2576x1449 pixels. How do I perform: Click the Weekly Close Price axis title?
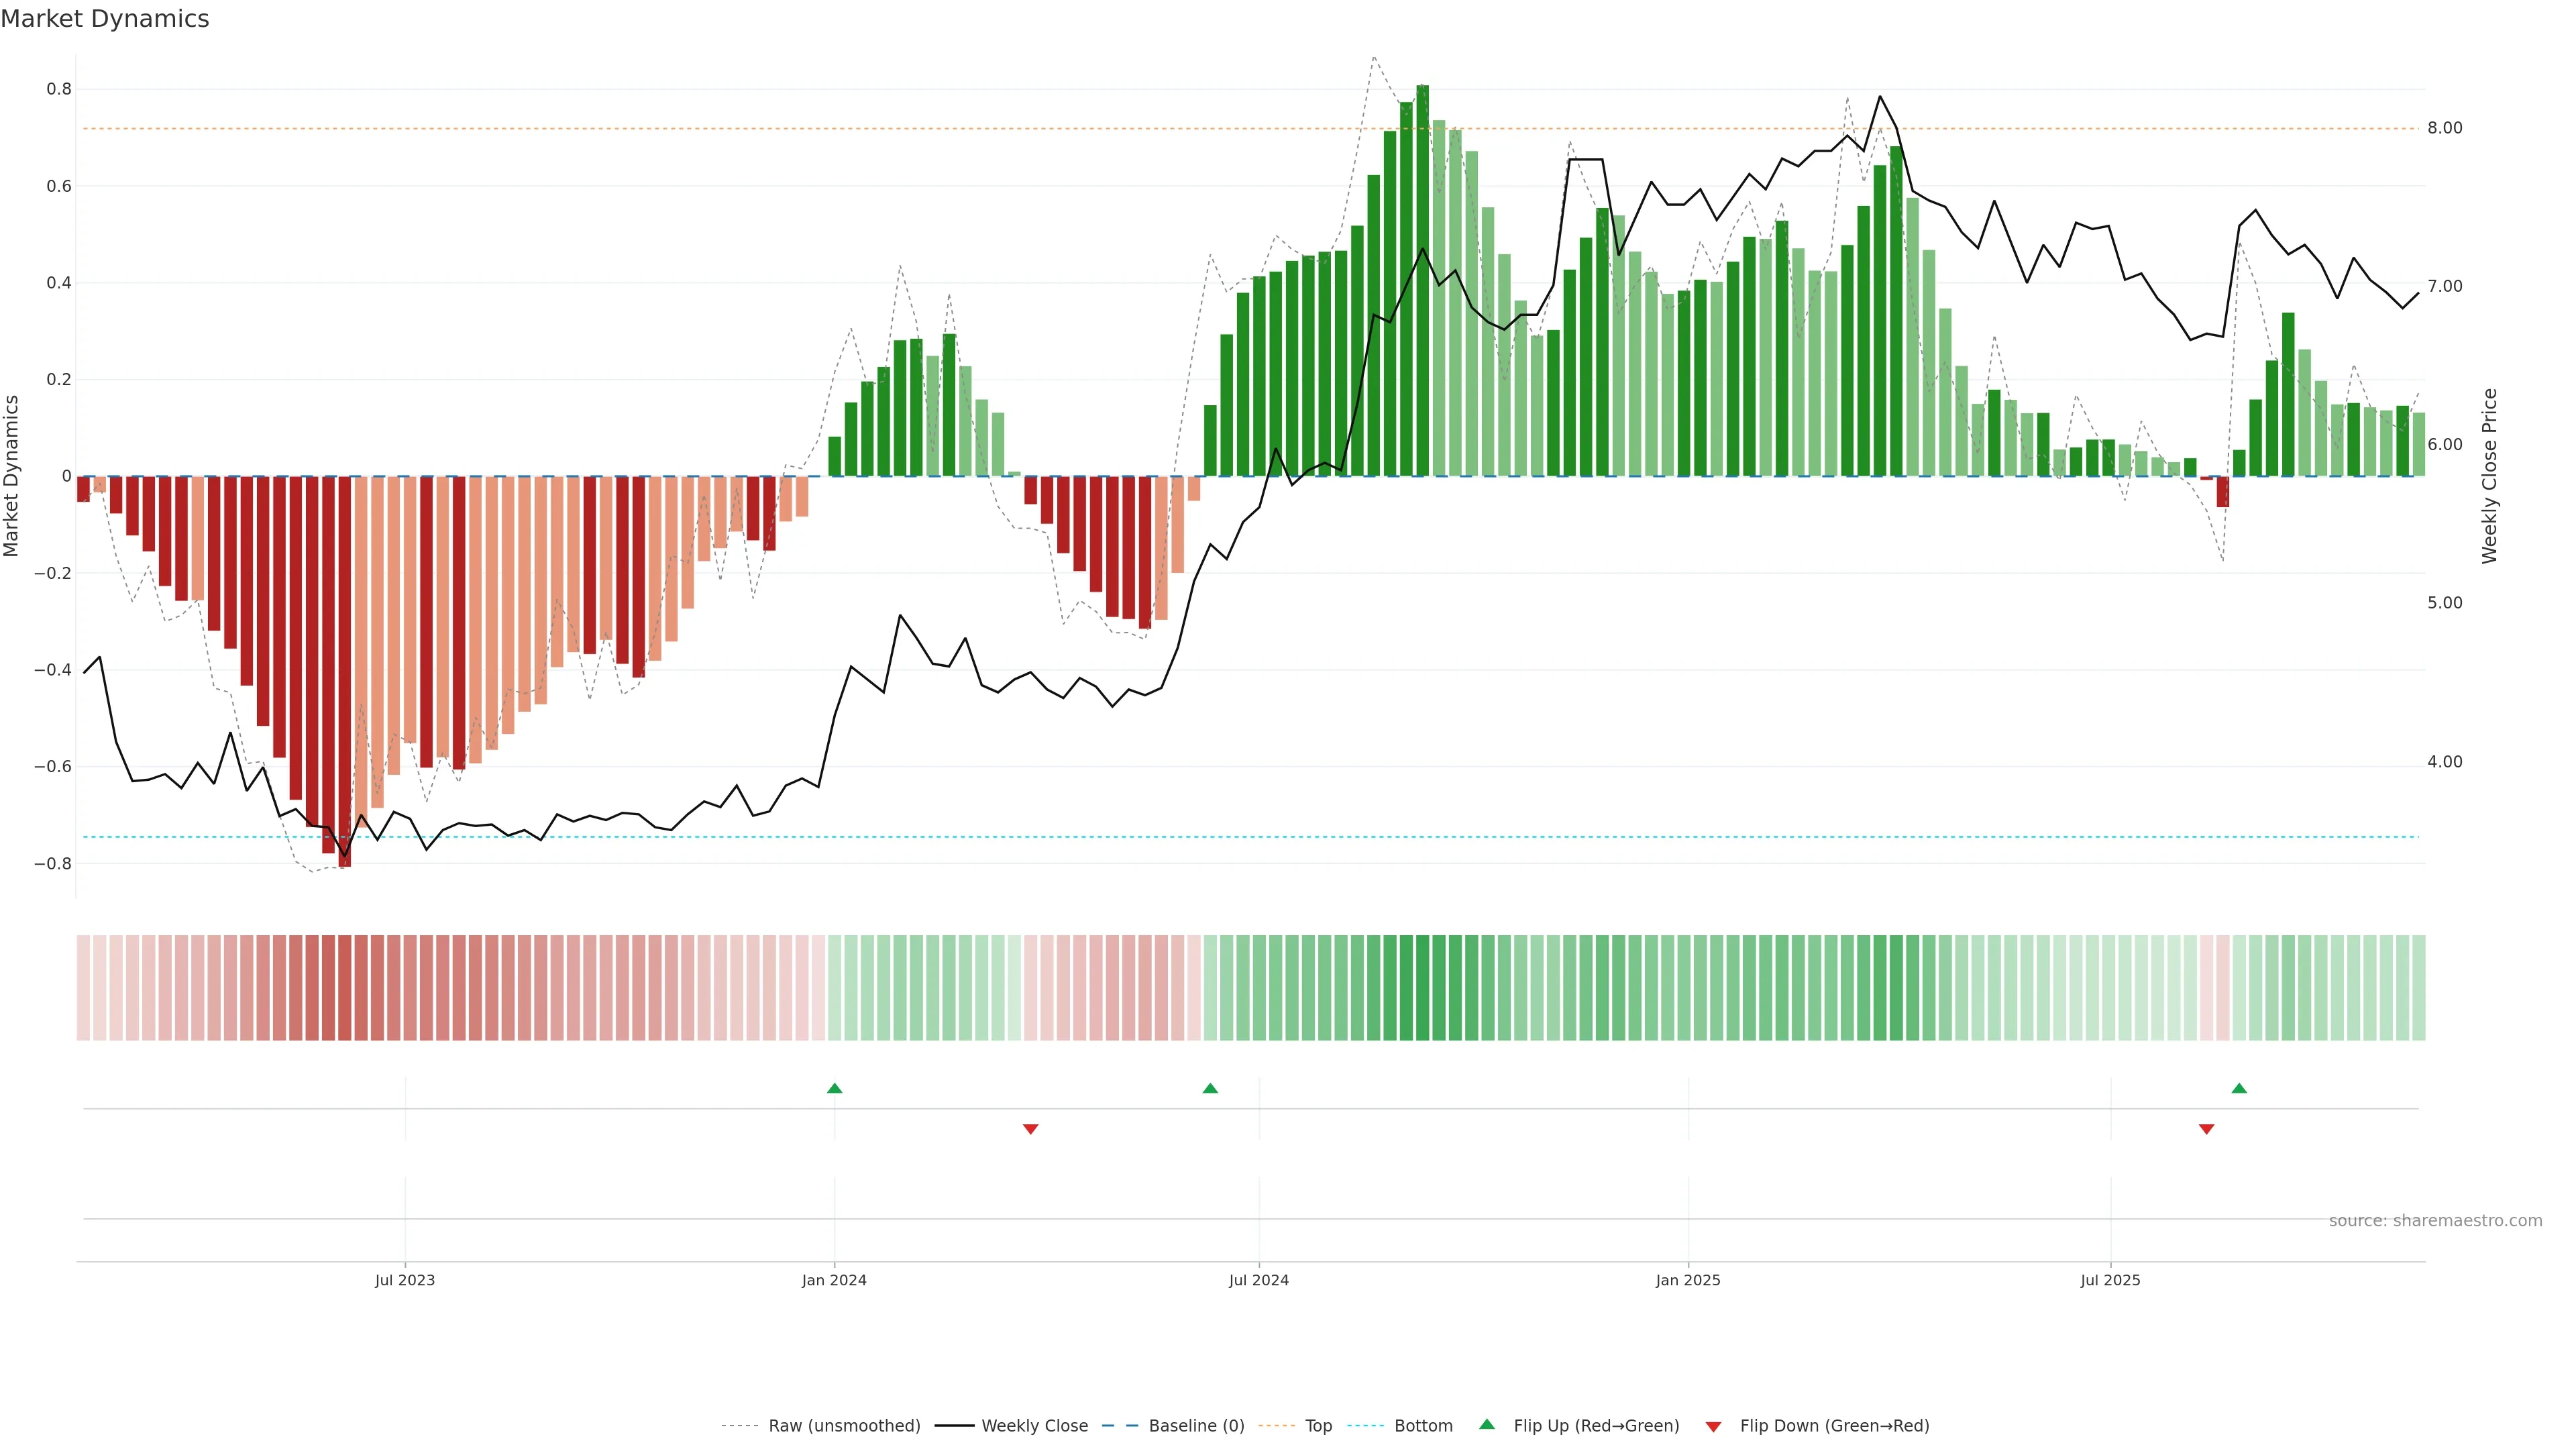click(2489, 476)
